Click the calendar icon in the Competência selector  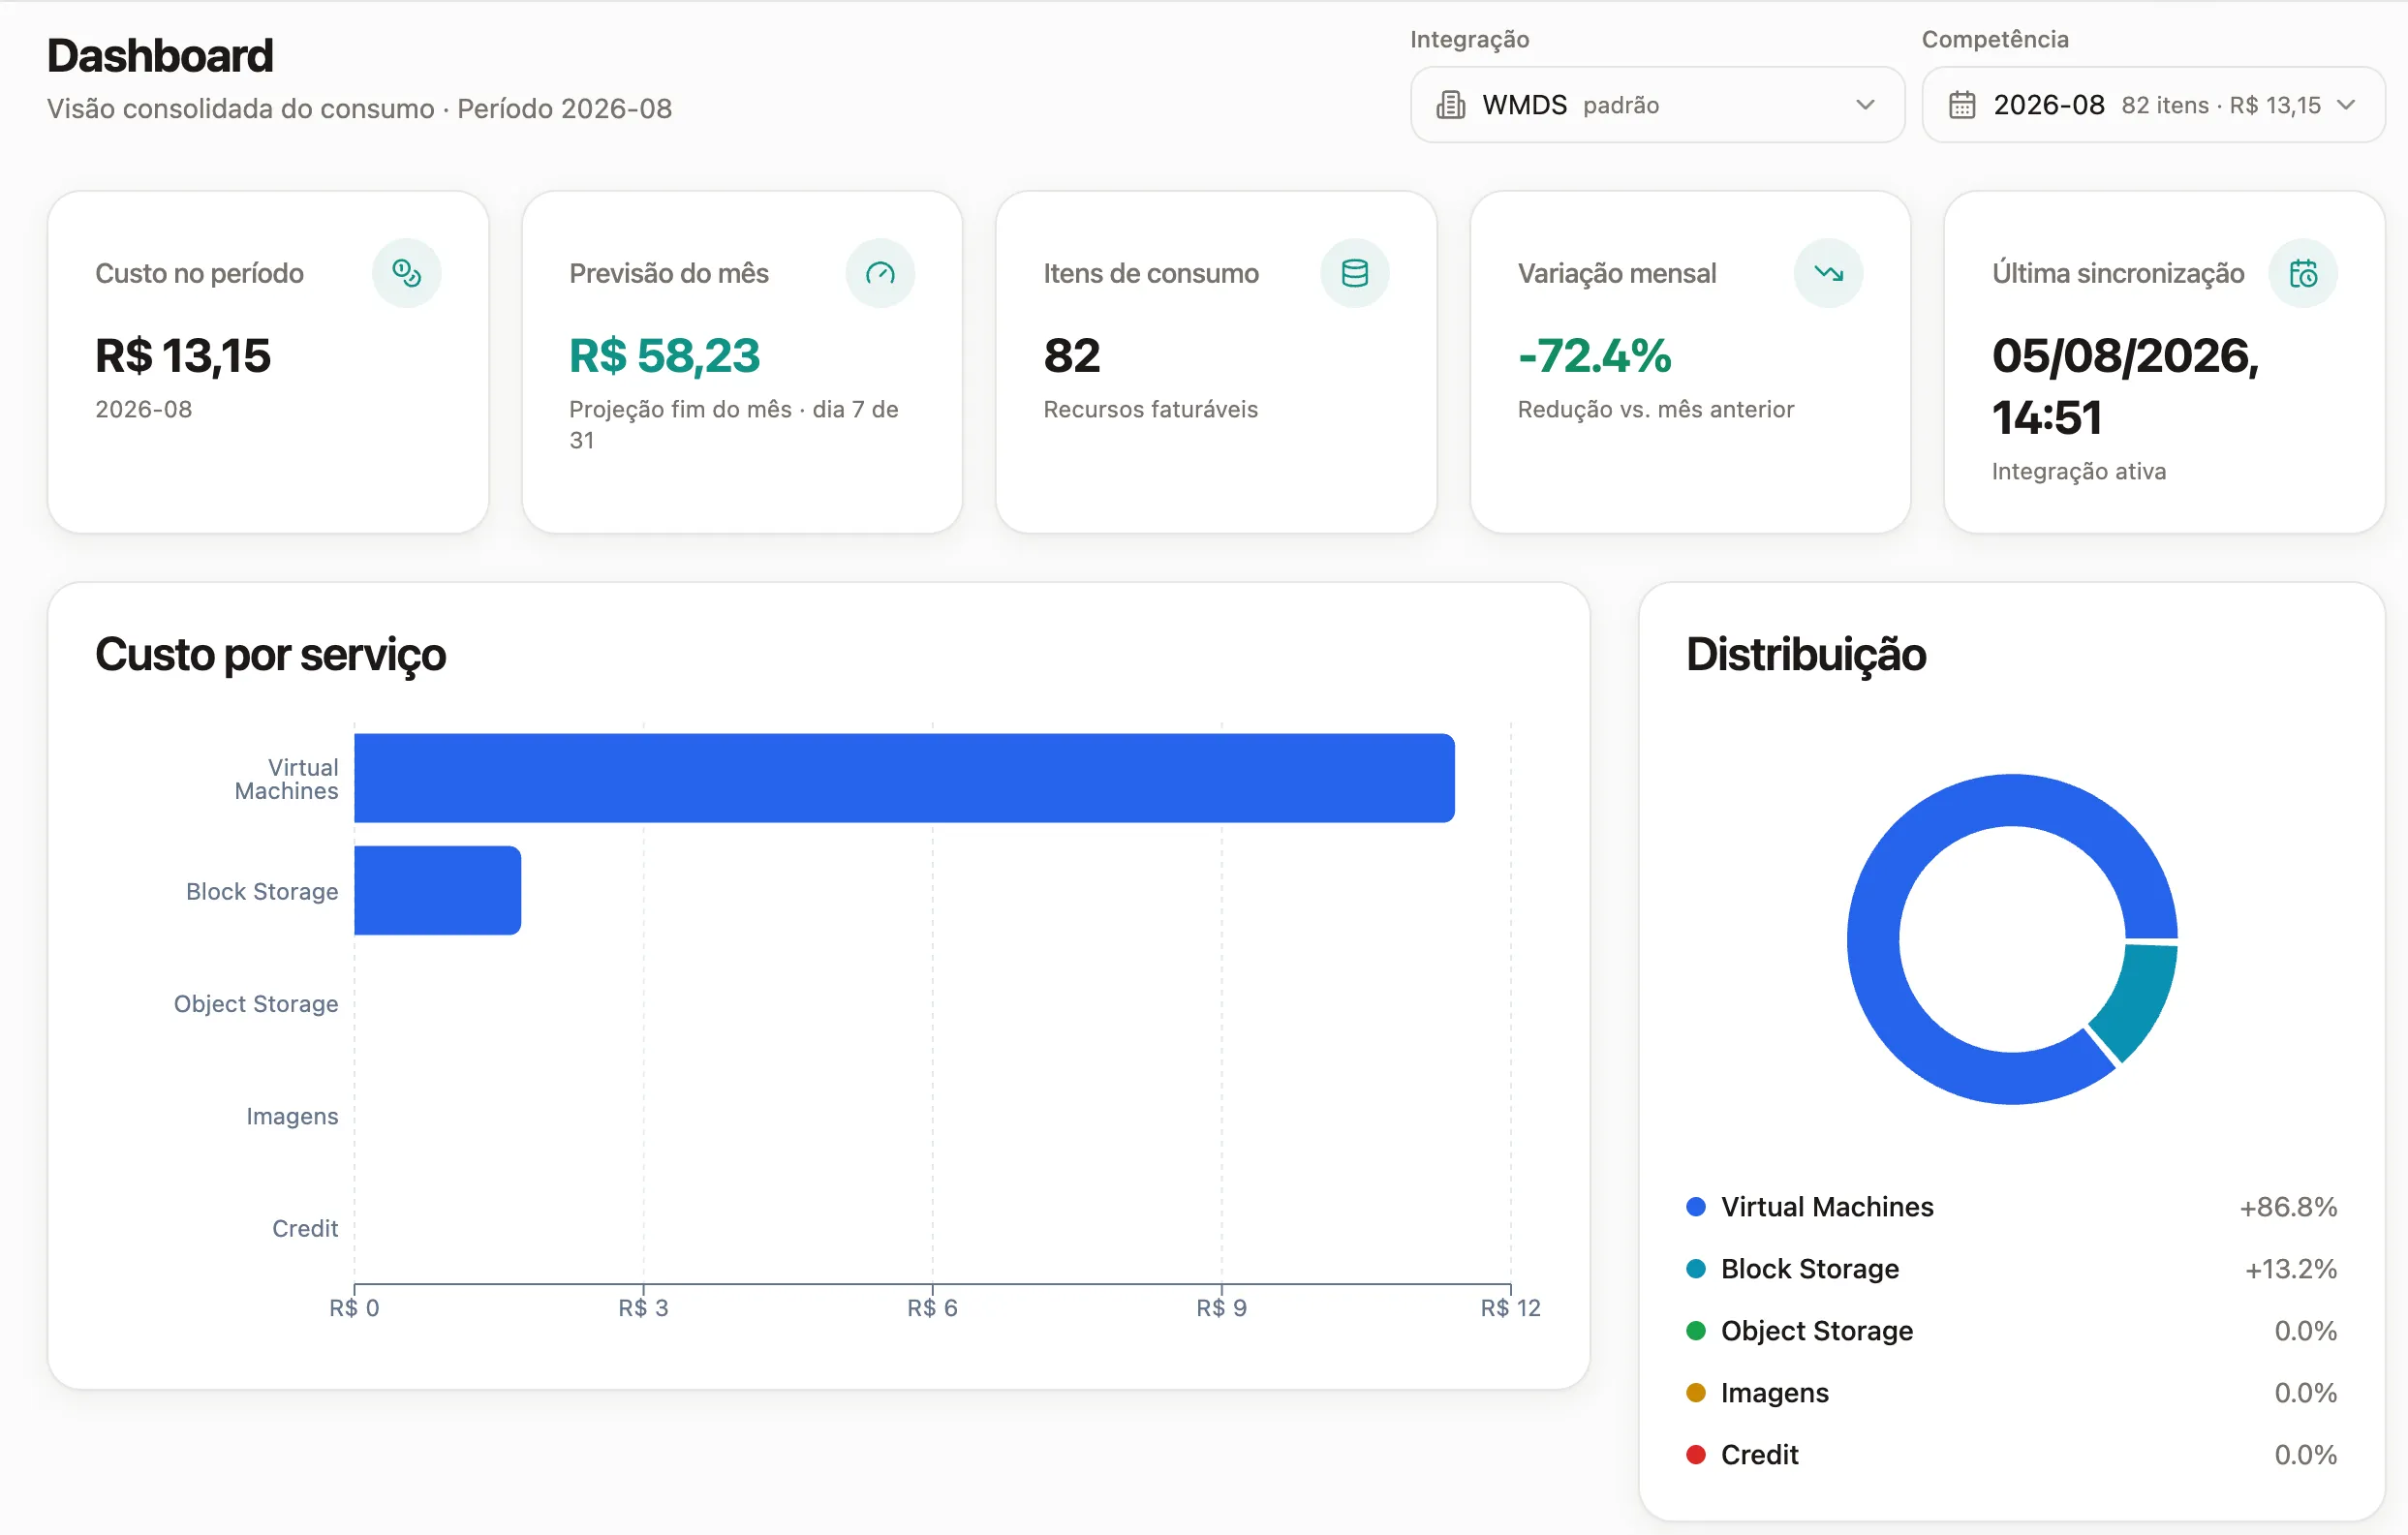[x=1962, y=105]
